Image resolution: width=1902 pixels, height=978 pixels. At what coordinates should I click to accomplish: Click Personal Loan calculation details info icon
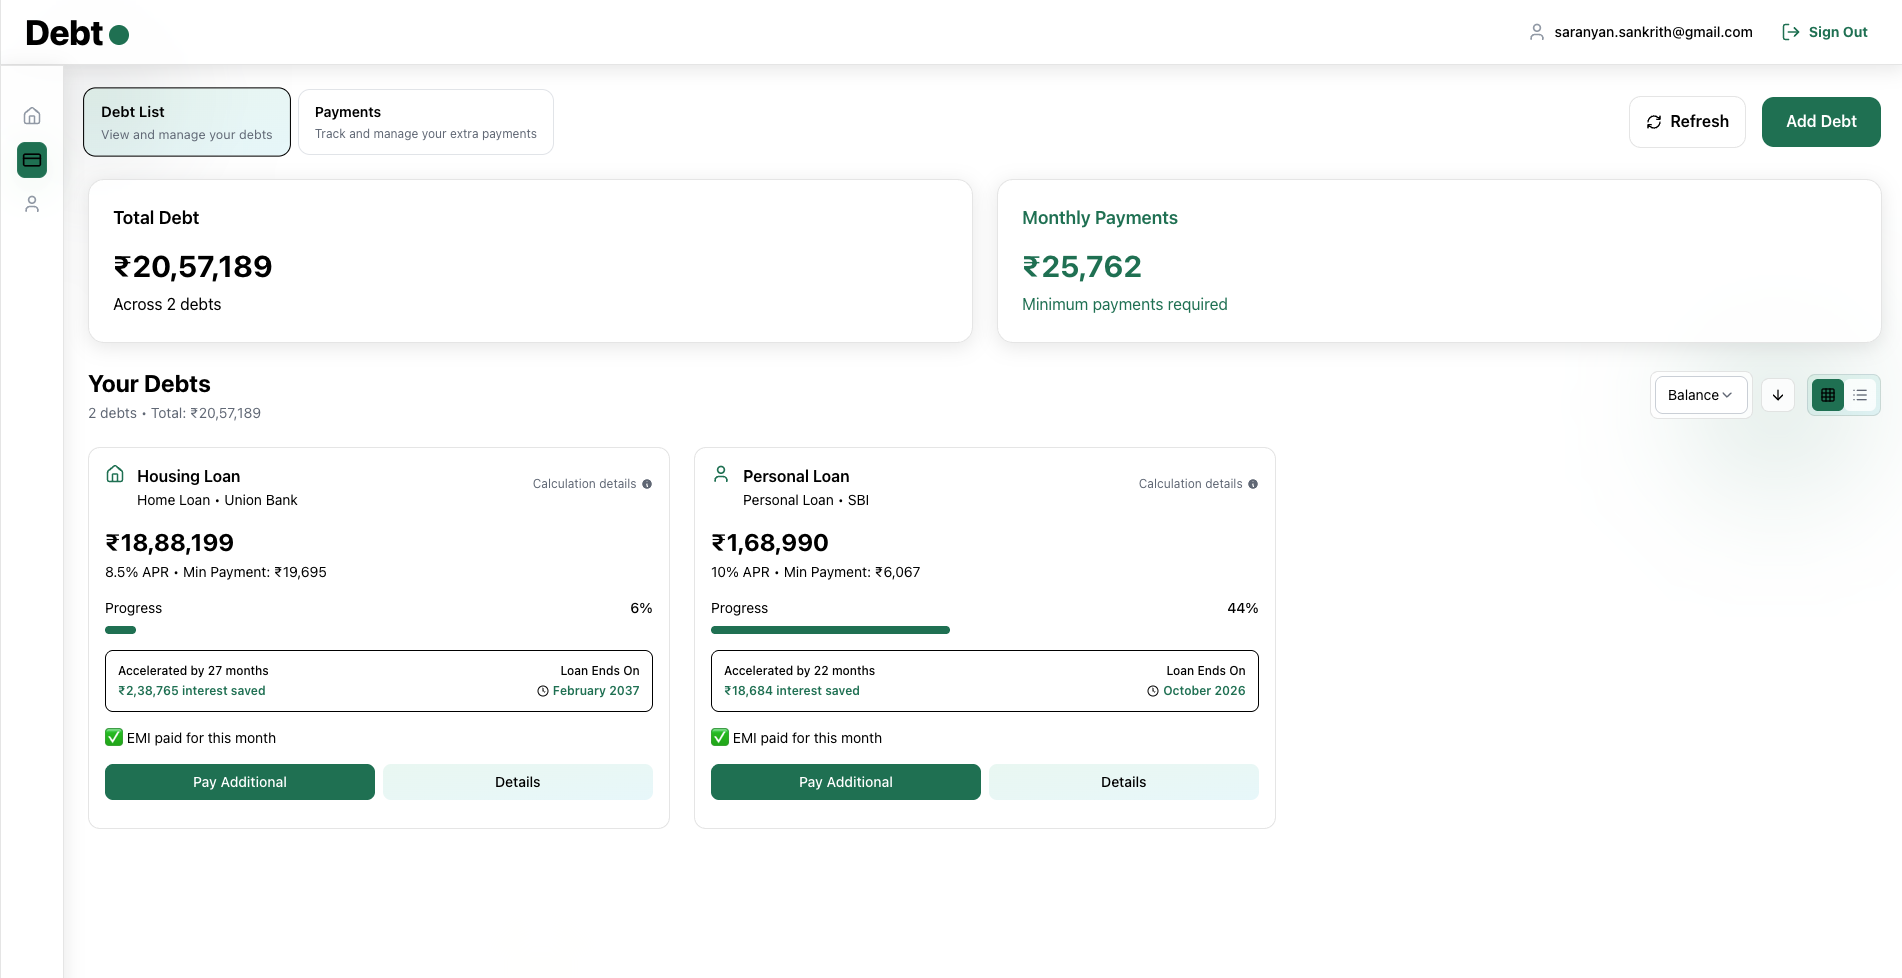click(x=1253, y=484)
